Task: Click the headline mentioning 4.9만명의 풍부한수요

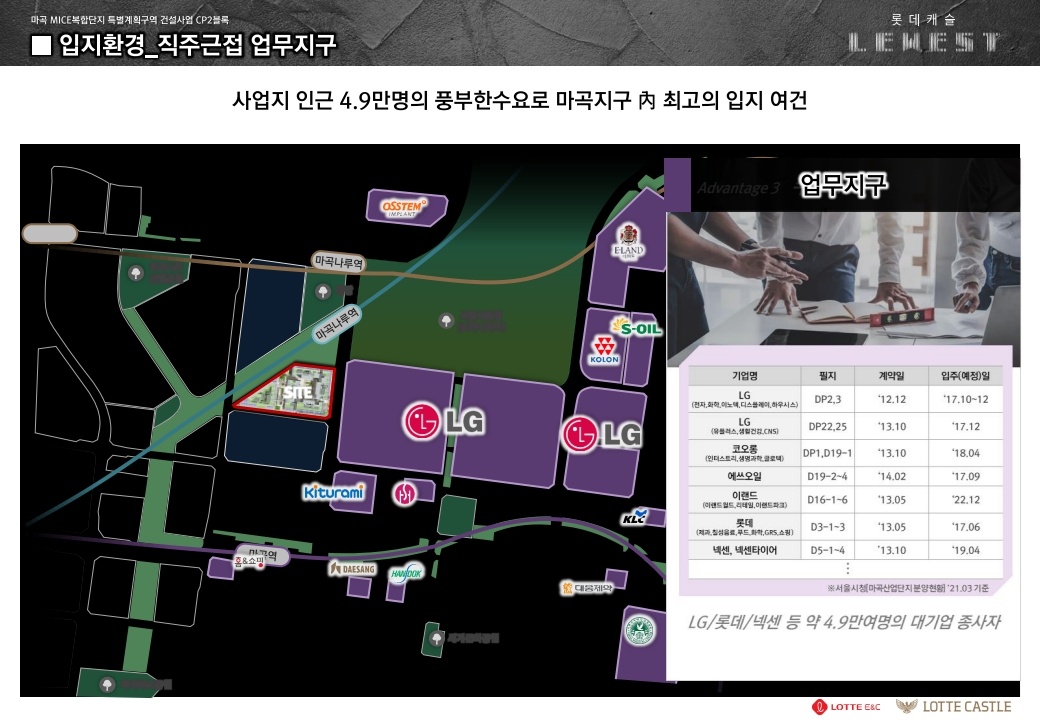Action: 519,100
